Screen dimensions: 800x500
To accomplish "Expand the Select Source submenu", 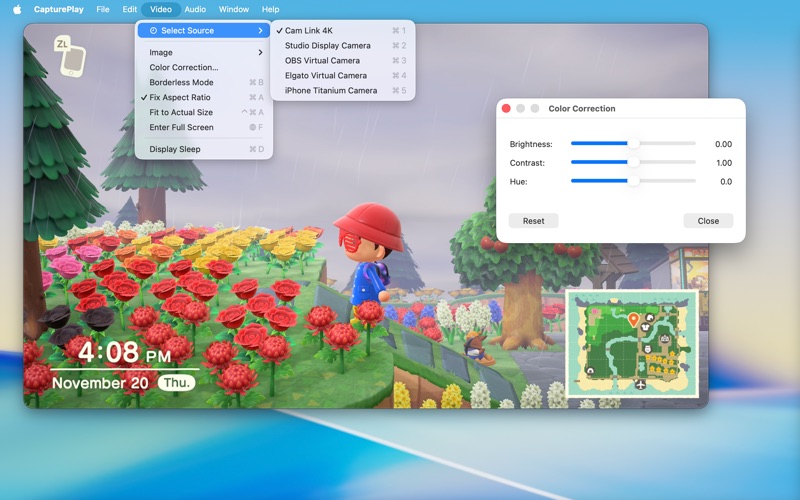I will (204, 31).
